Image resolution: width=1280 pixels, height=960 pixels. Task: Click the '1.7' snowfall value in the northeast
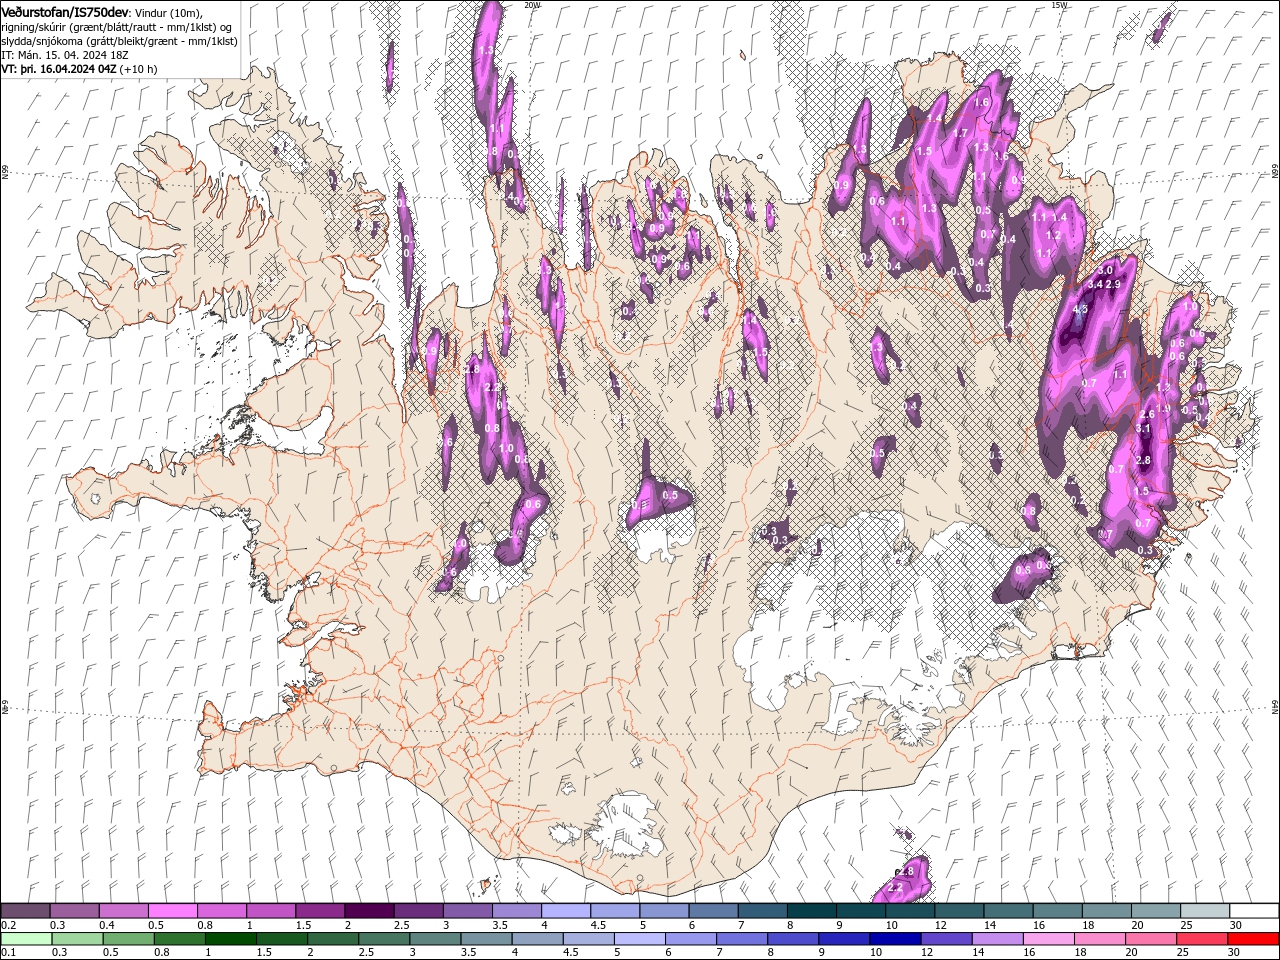(x=960, y=133)
